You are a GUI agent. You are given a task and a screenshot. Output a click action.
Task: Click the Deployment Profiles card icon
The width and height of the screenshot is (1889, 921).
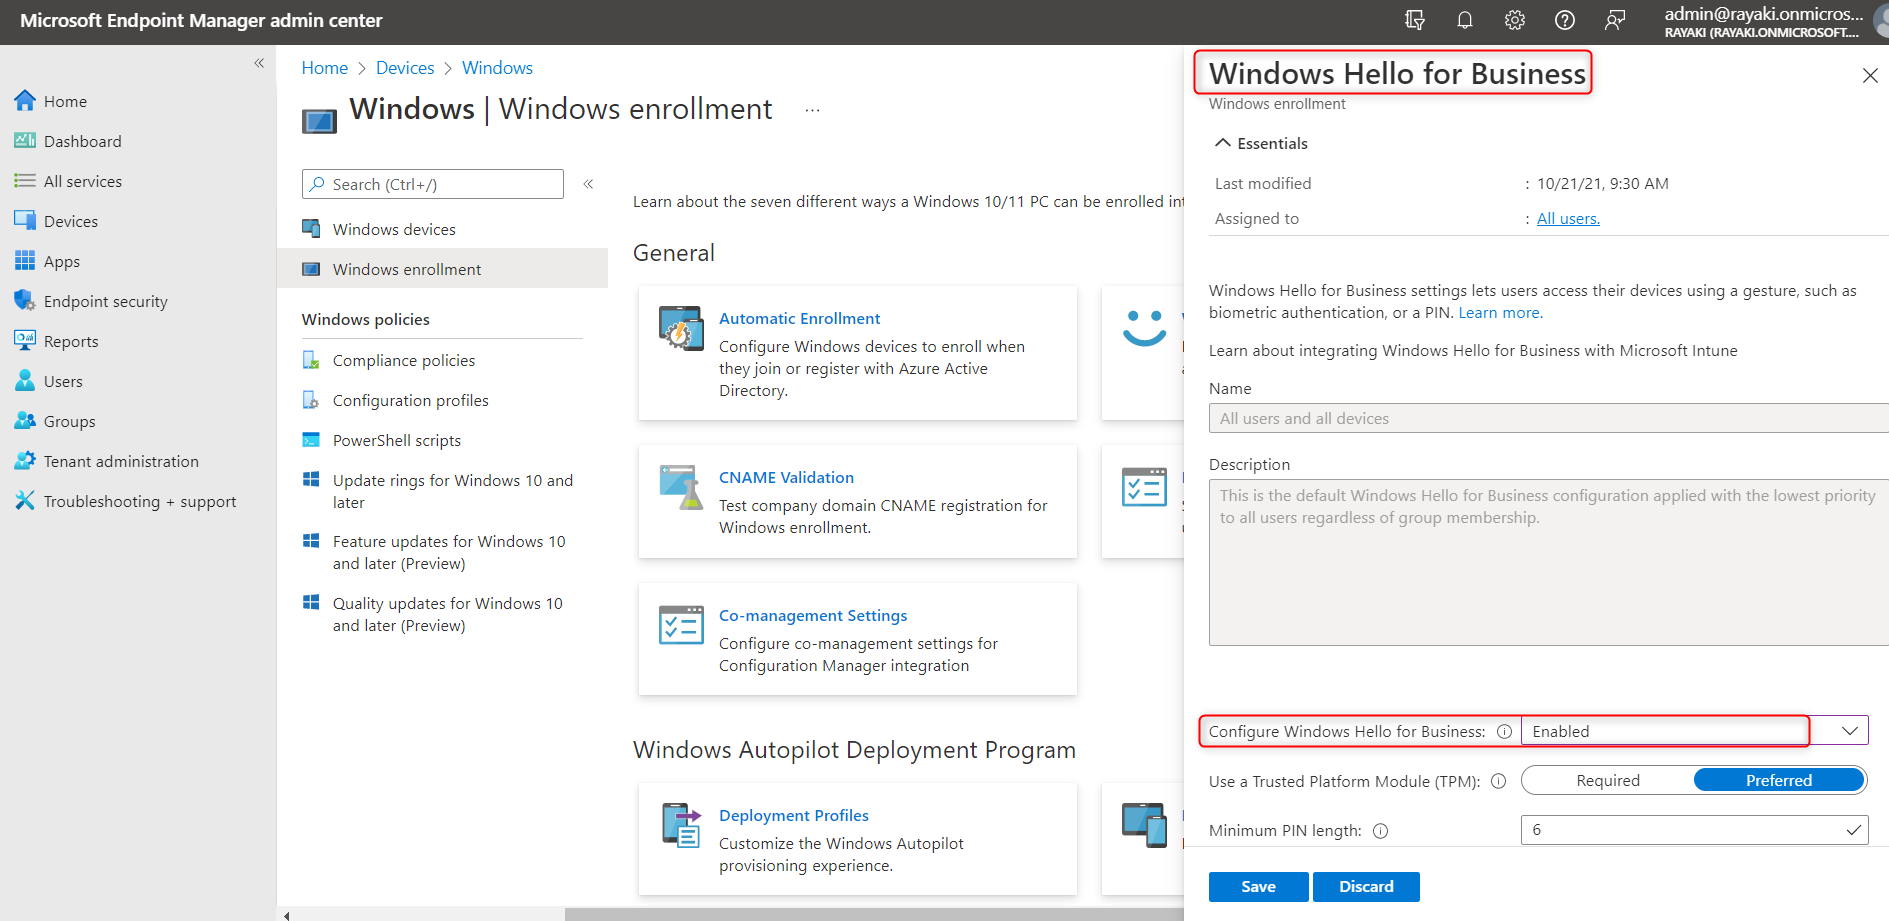tap(681, 825)
